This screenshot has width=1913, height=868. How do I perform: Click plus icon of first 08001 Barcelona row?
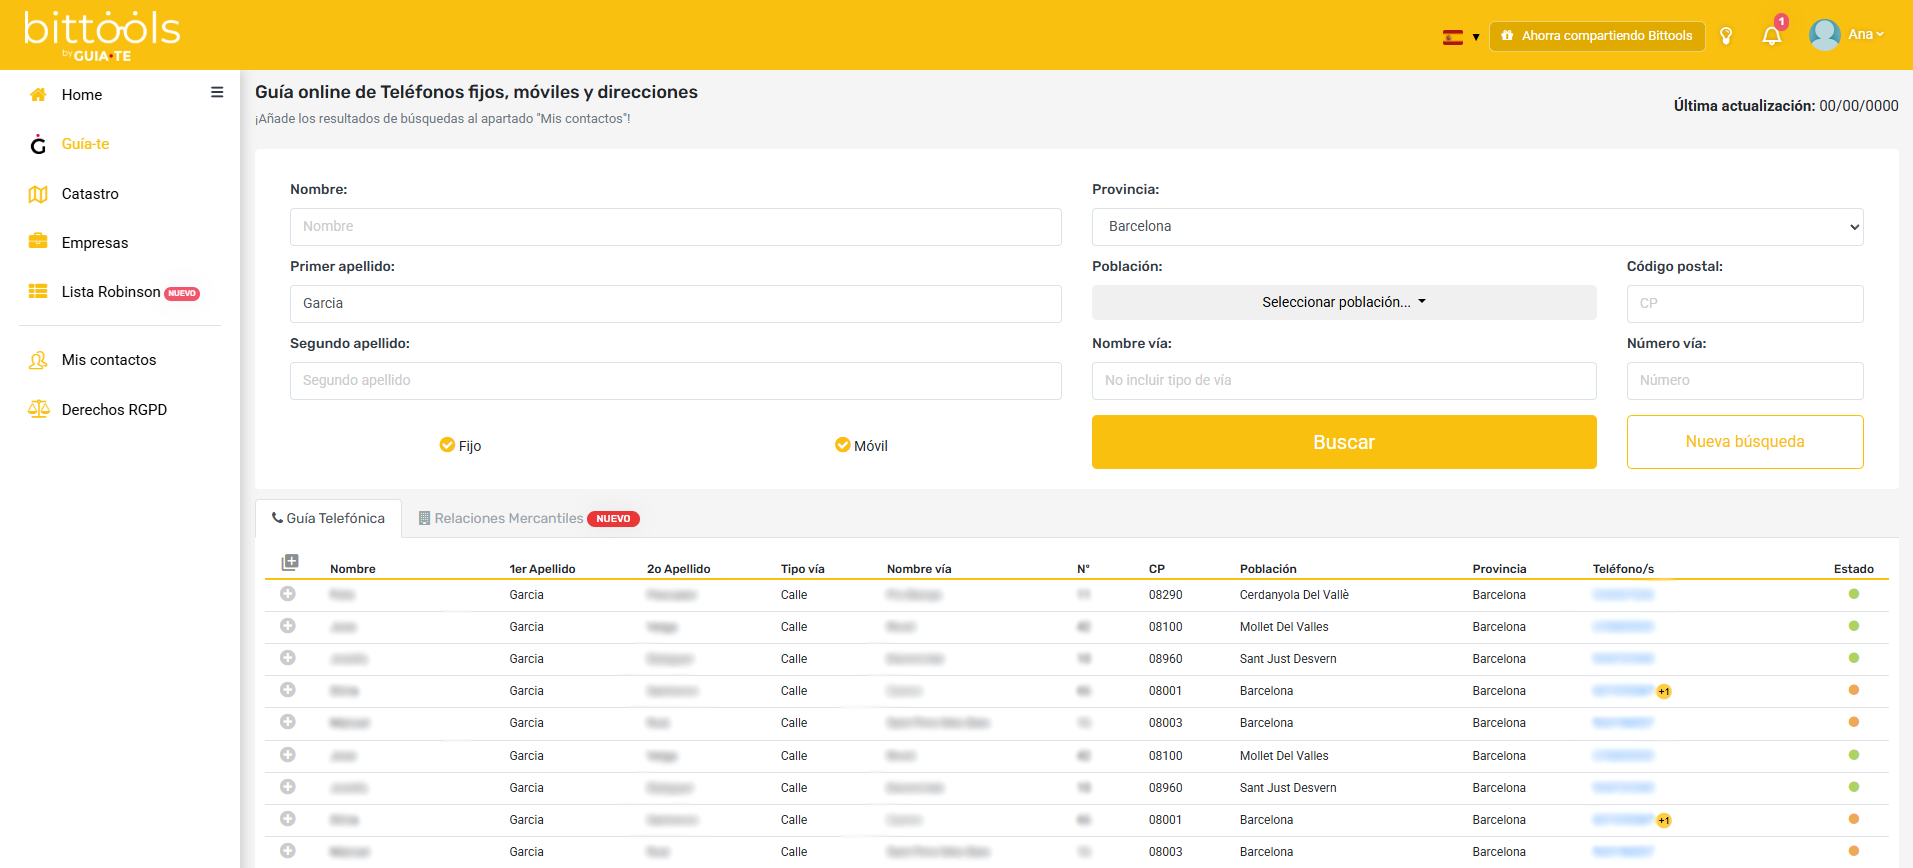click(288, 690)
